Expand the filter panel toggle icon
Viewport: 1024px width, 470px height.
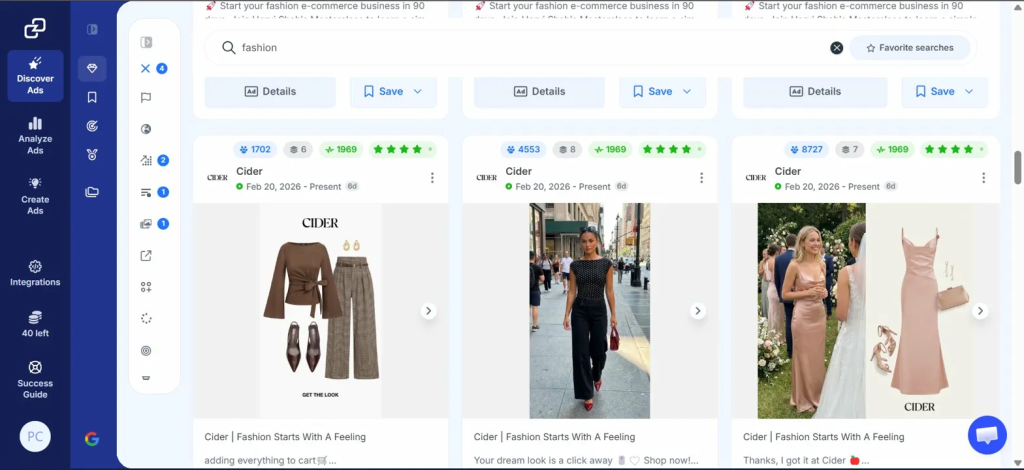pos(146,42)
